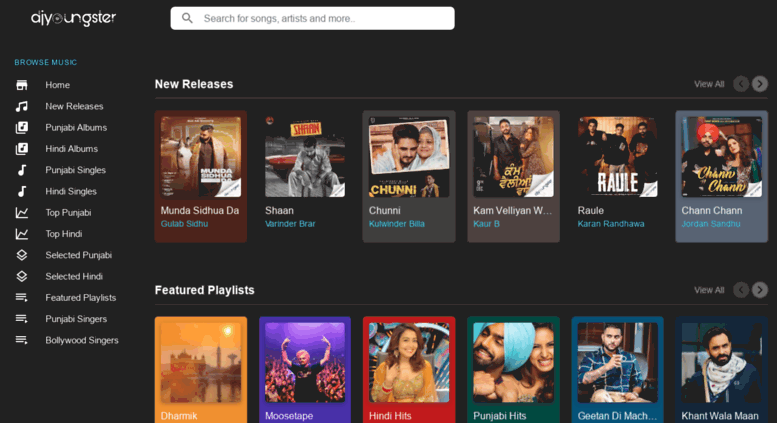Viewport: 777px width, 423px height.
Task: Click the Punjabi Albums library icon
Action: coord(21,127)
